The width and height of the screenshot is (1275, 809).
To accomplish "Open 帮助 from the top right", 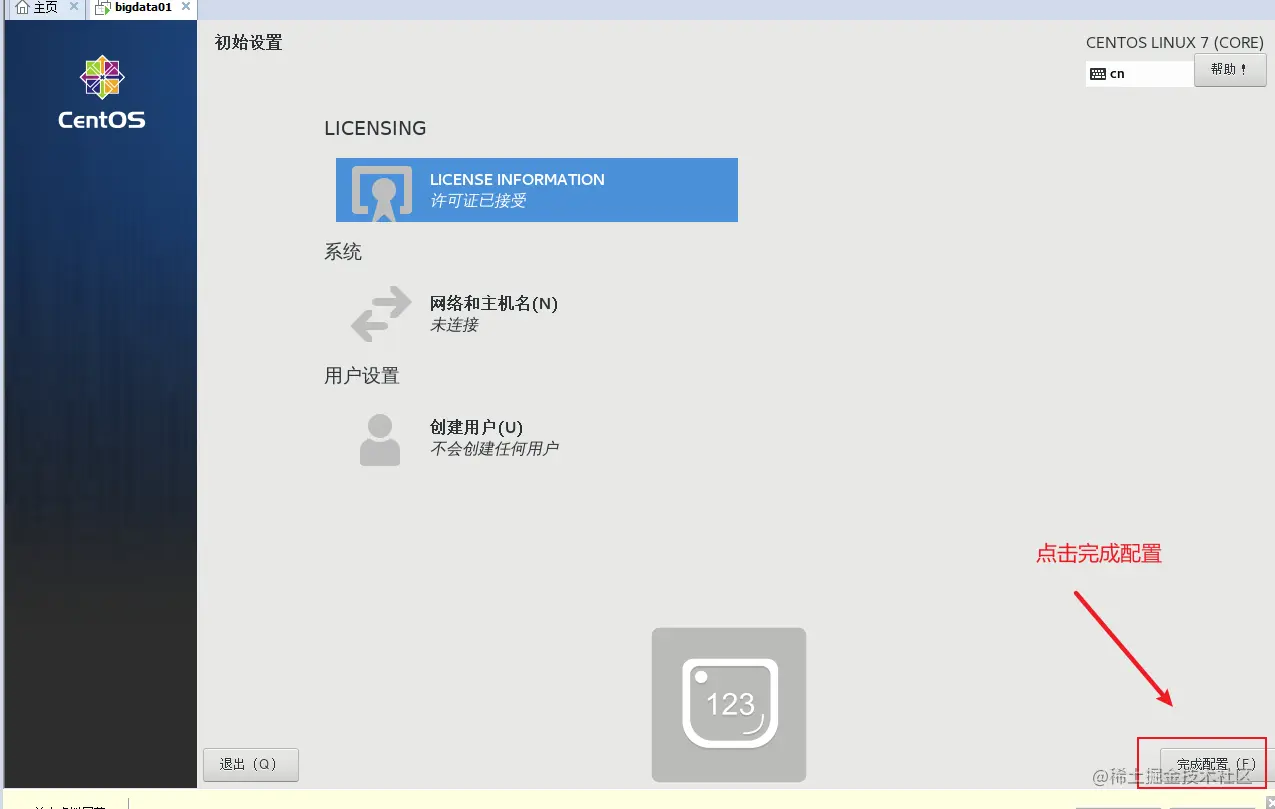I will [x=1230, y=70].
